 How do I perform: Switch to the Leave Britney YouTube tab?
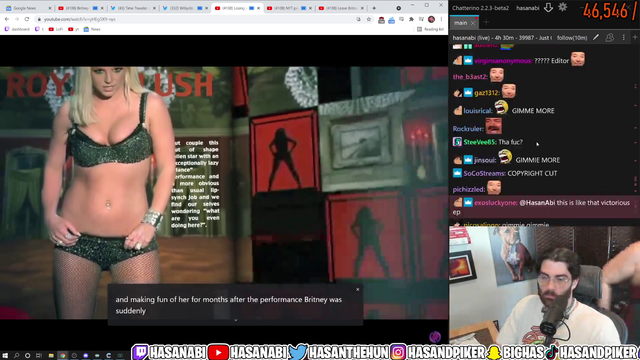(341, 8)
